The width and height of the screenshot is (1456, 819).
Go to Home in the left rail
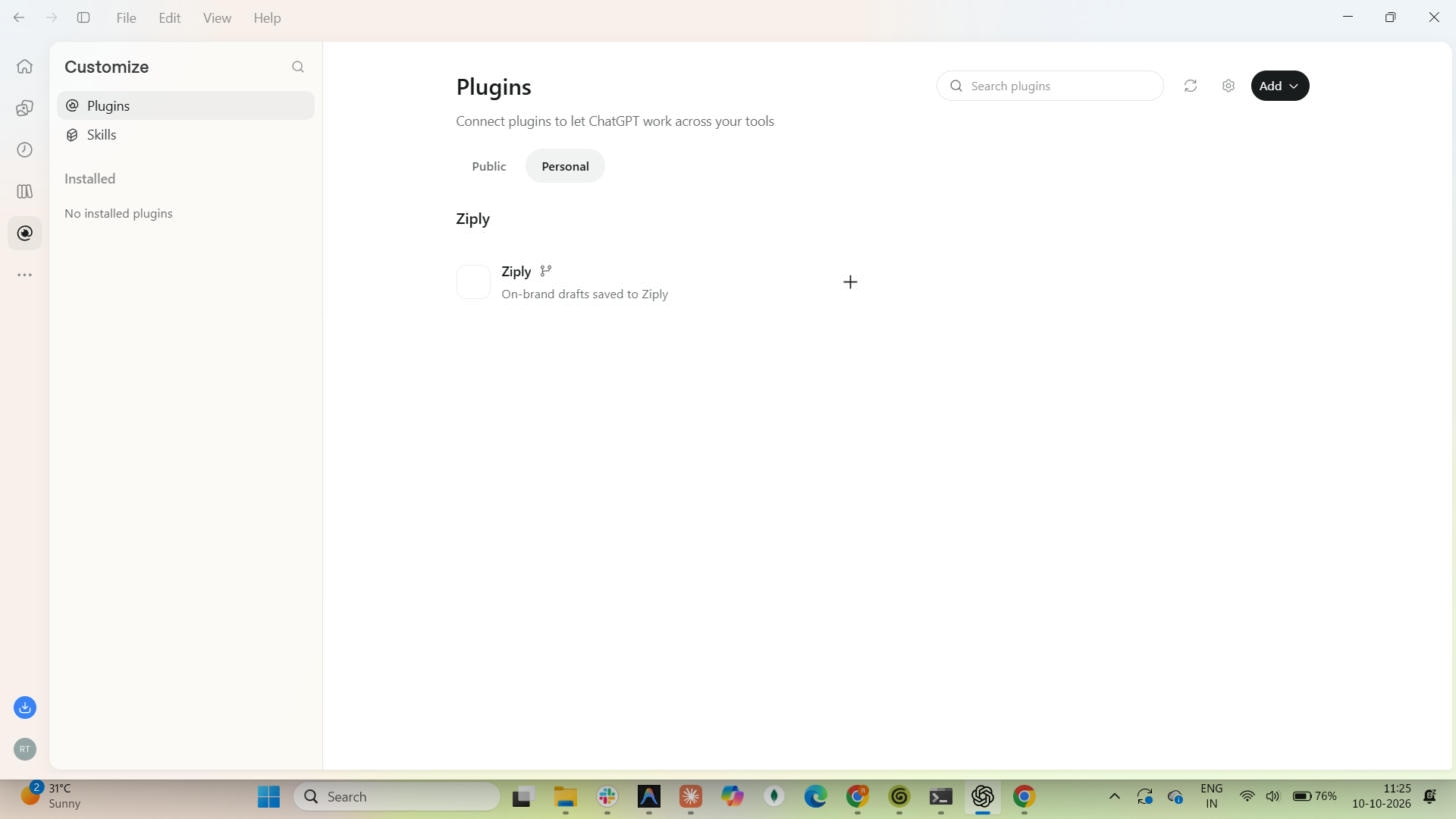point(25,67)
